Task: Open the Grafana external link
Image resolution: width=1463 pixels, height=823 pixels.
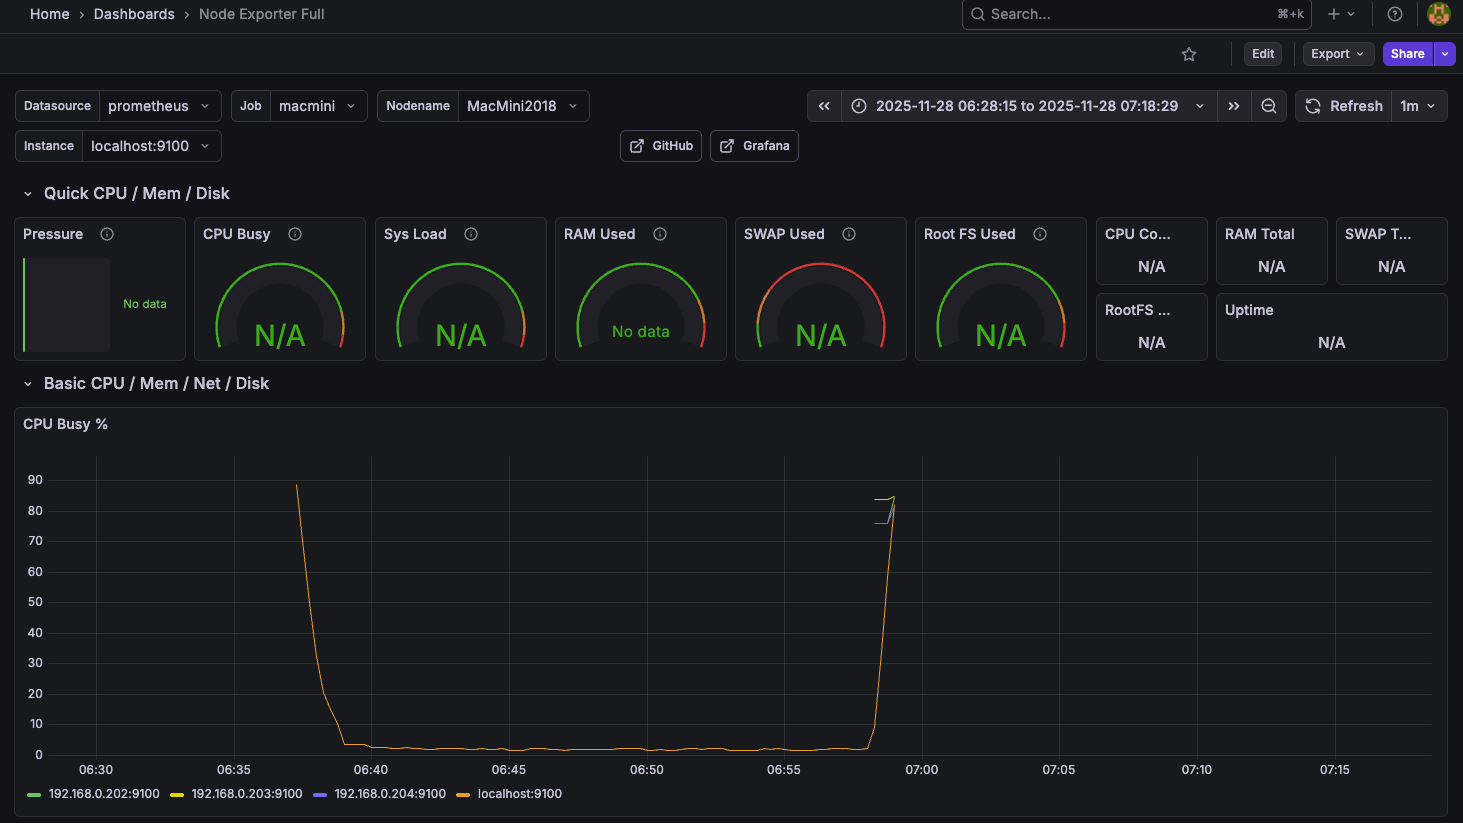Action: [754, 146]
